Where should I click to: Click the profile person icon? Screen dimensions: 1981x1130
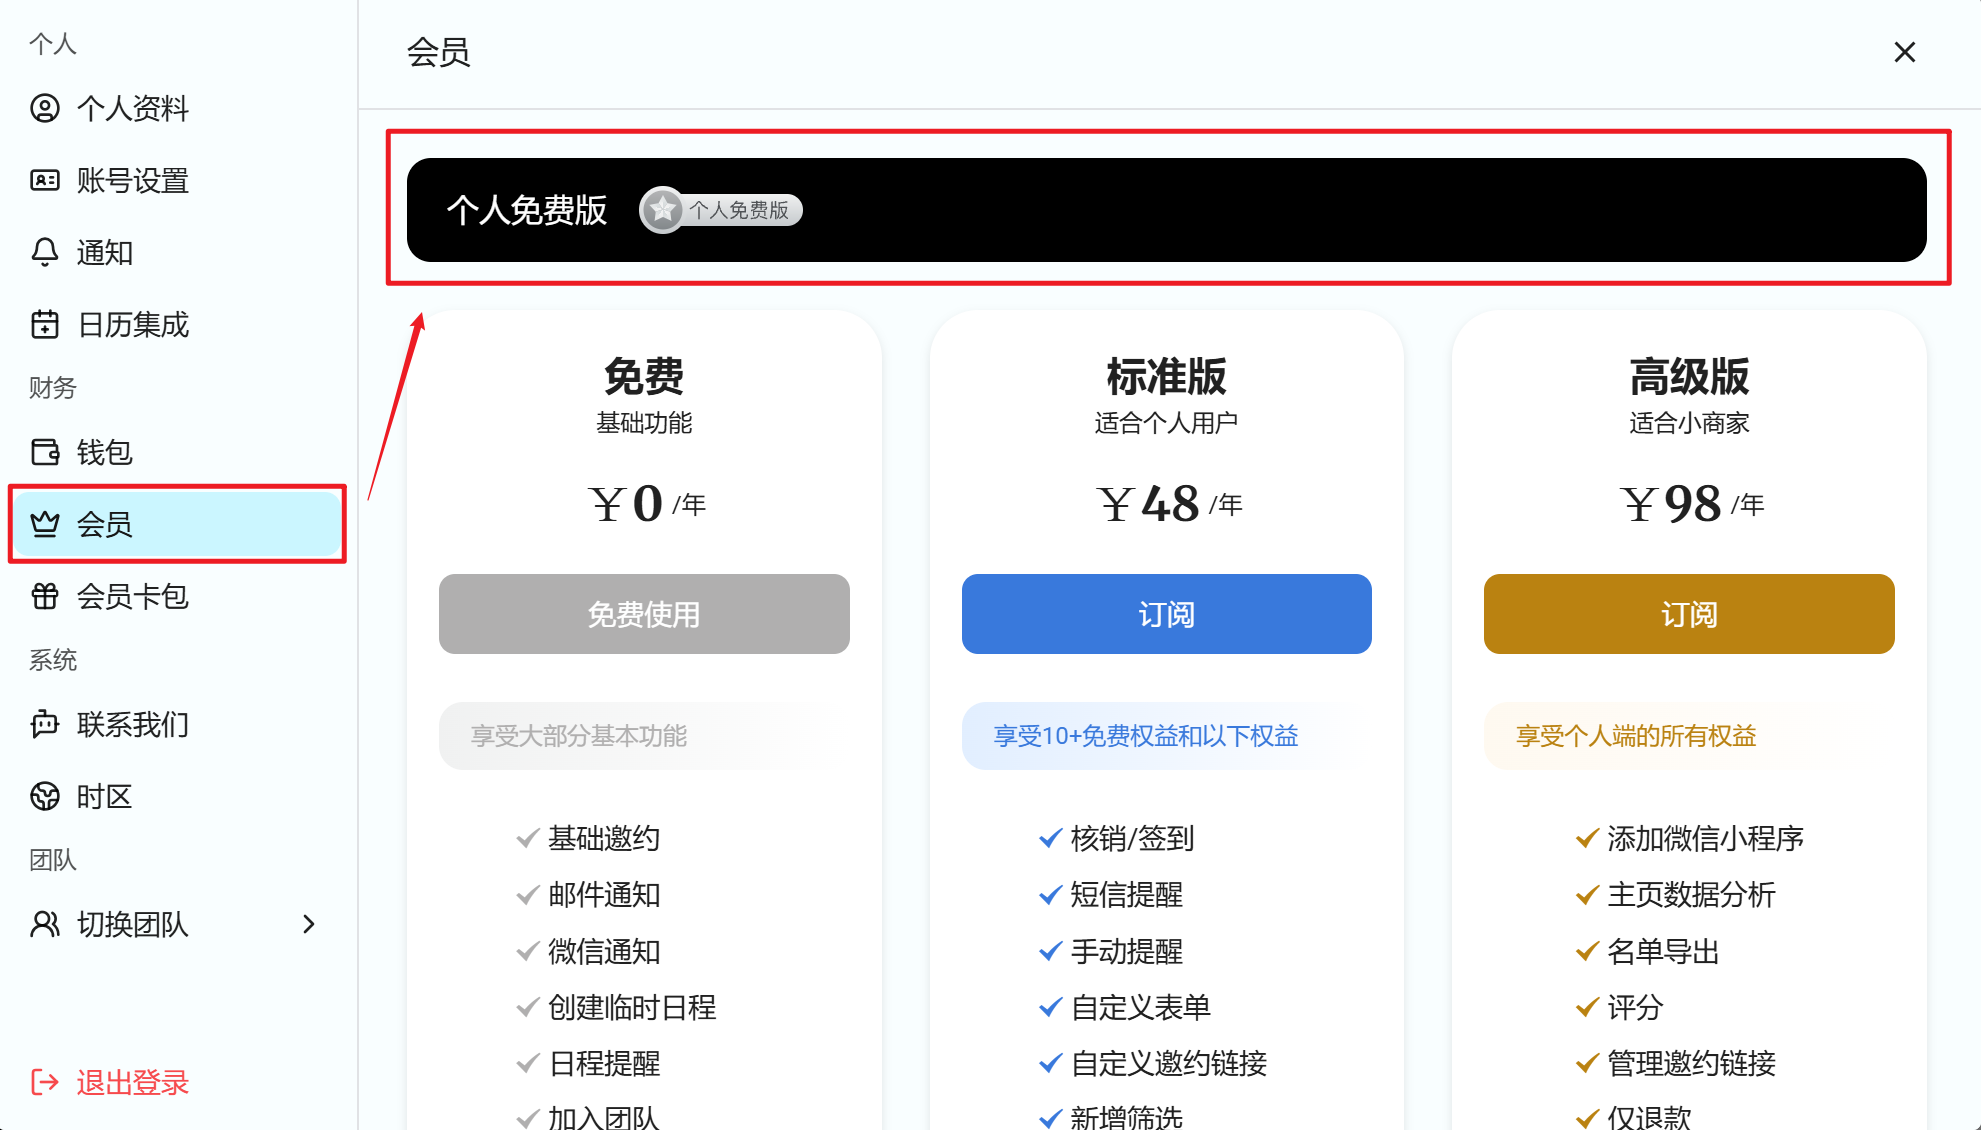coord(45,108)
